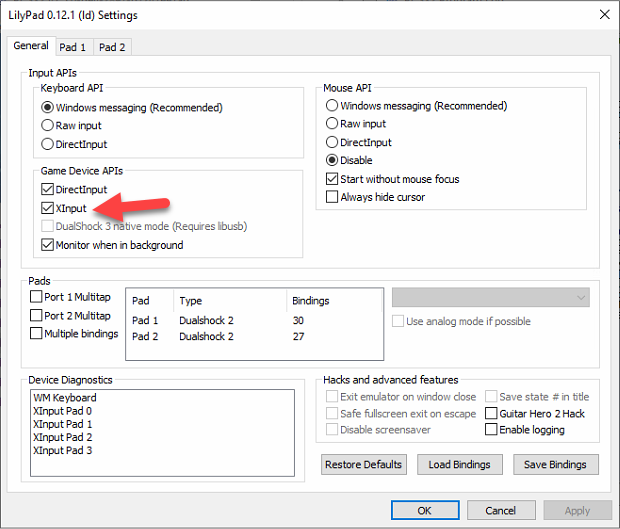Open the Pad 1 tab
620x529 pixels.
point(73,47)
